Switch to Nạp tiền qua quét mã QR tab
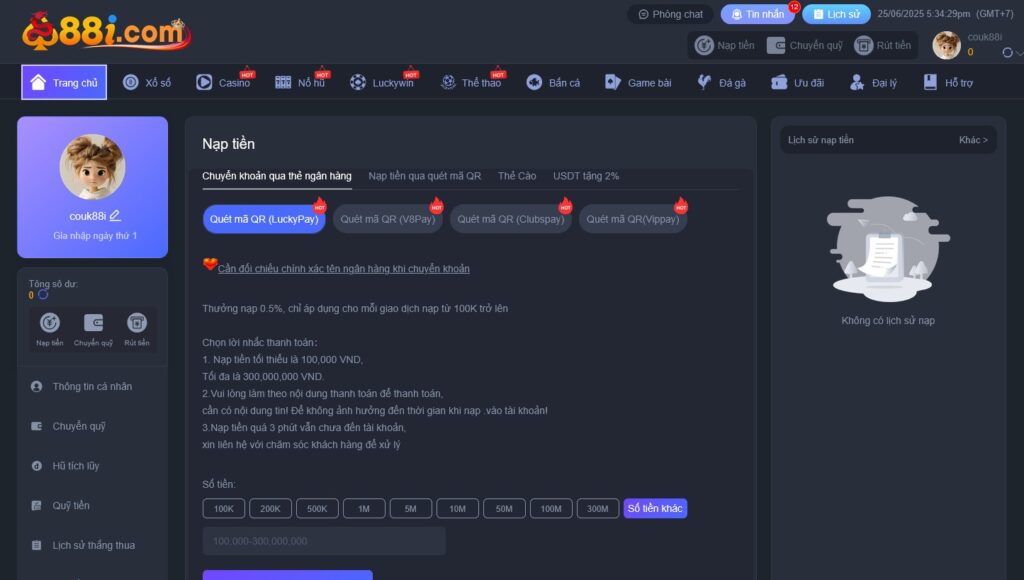Image resolution: width=1024 pixels, height=580 pixels. 424,176
